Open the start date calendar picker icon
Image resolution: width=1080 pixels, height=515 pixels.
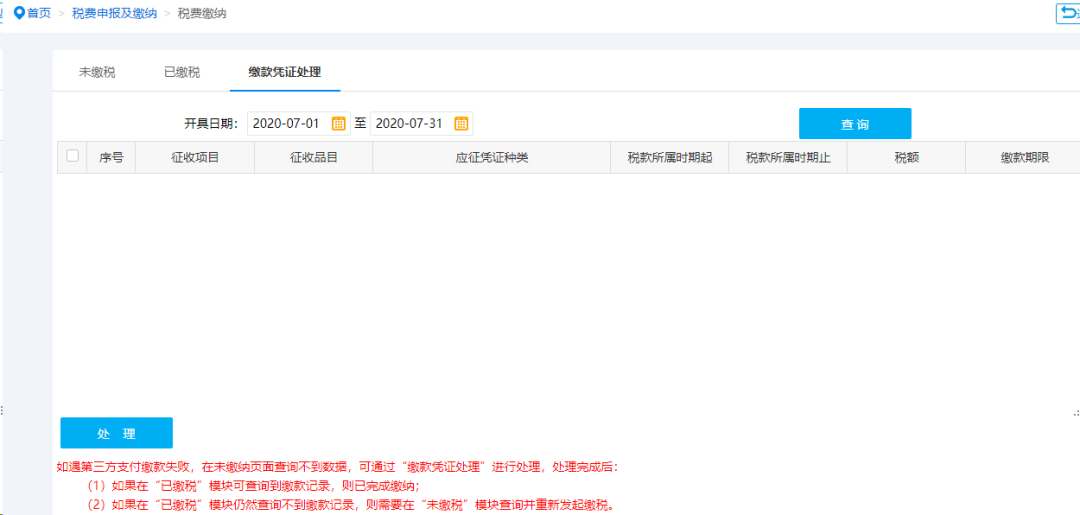[x=338, y=124]
